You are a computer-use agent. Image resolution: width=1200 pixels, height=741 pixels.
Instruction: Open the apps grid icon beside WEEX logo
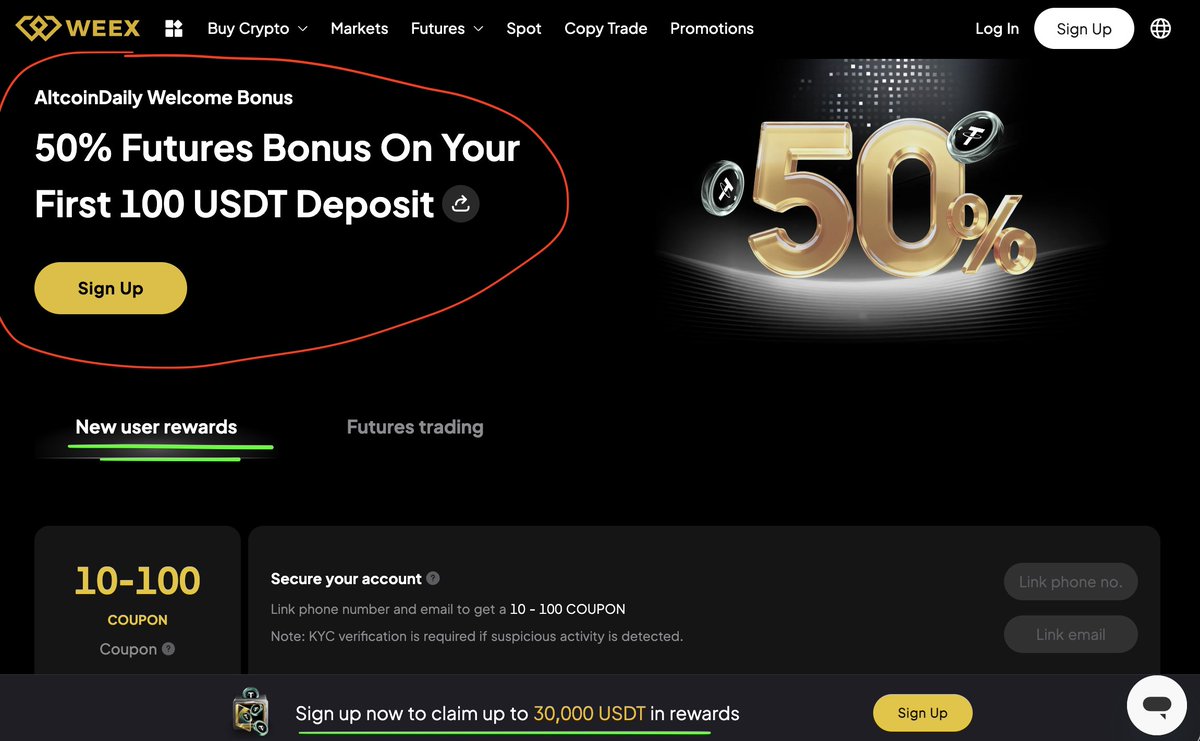coord(174,28)
